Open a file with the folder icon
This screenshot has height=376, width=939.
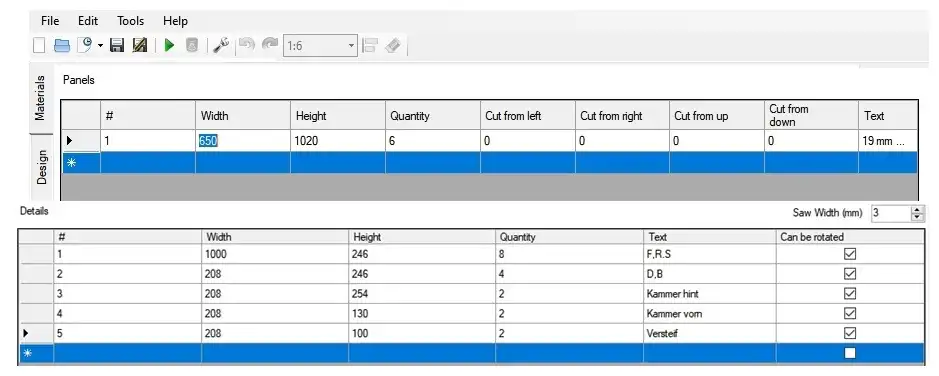[62, 46]
